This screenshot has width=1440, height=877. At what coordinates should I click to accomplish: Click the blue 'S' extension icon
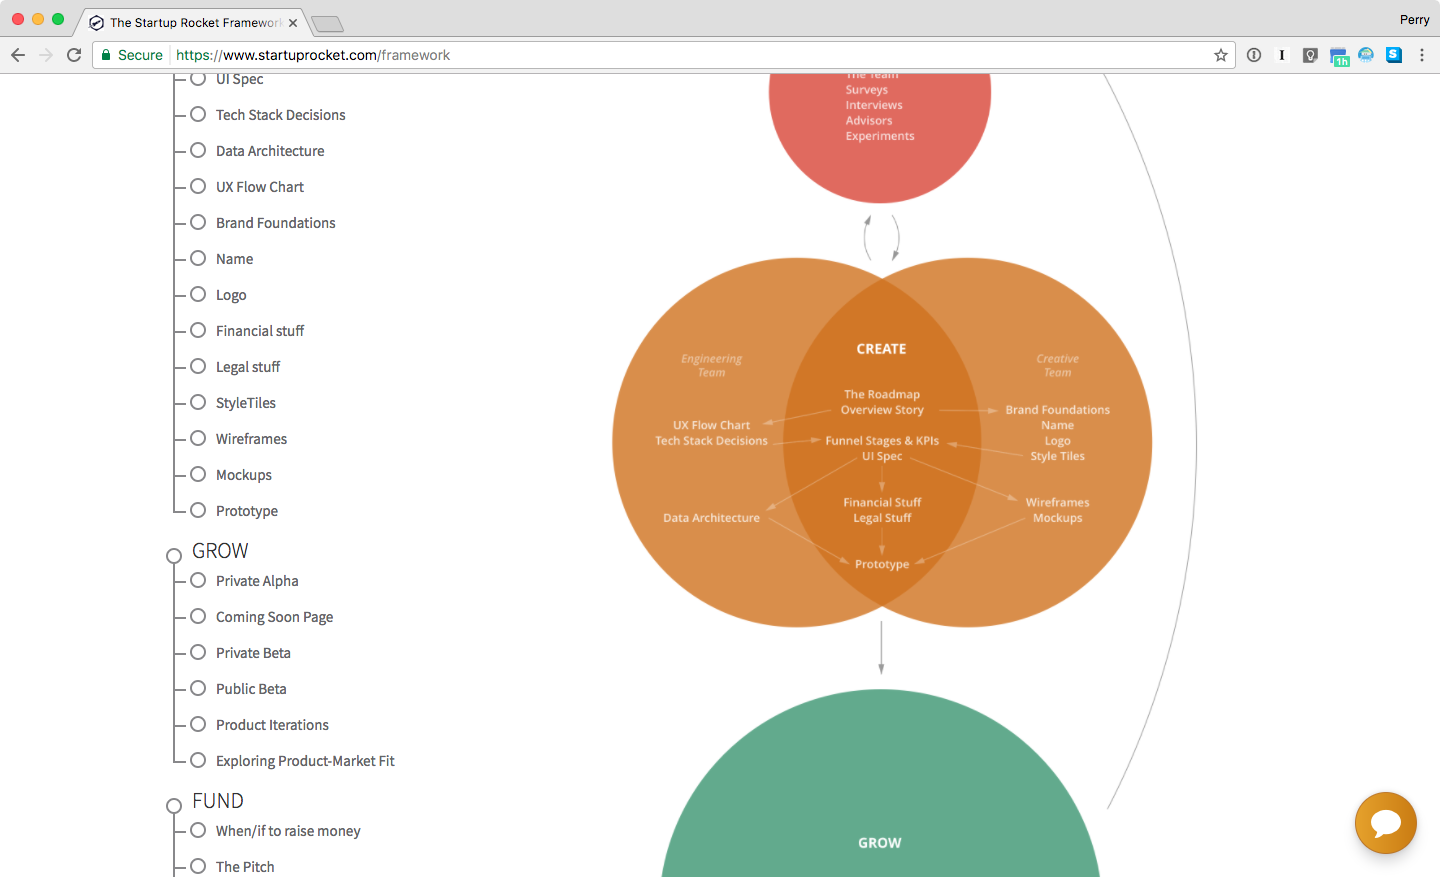[1394, 55]
